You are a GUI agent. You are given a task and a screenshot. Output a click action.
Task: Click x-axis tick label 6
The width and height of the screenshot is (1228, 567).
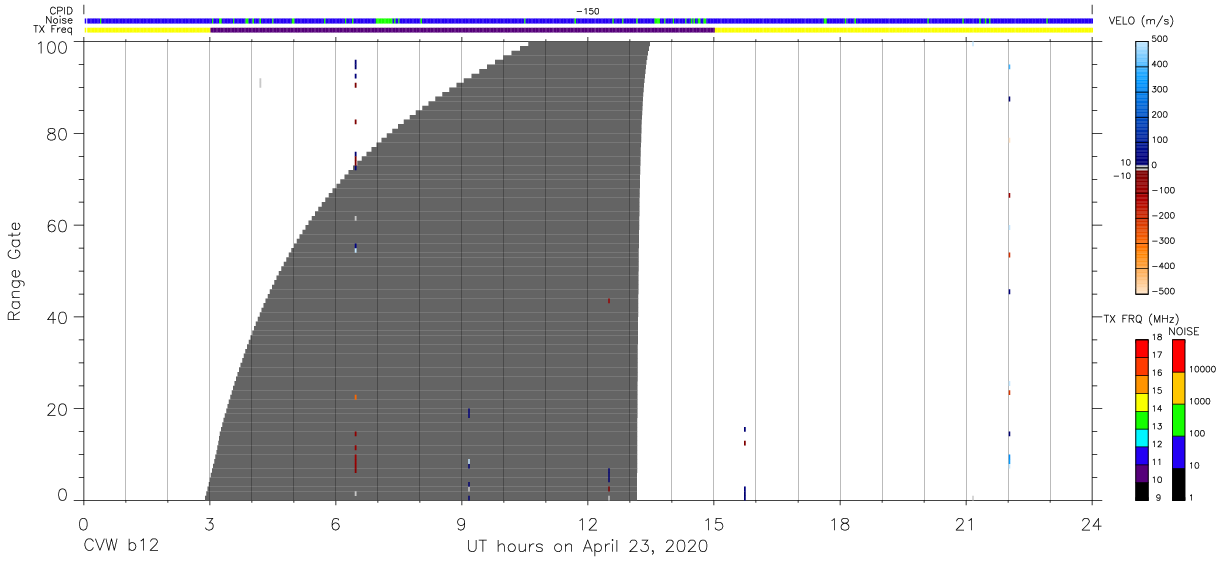[335, 523]
